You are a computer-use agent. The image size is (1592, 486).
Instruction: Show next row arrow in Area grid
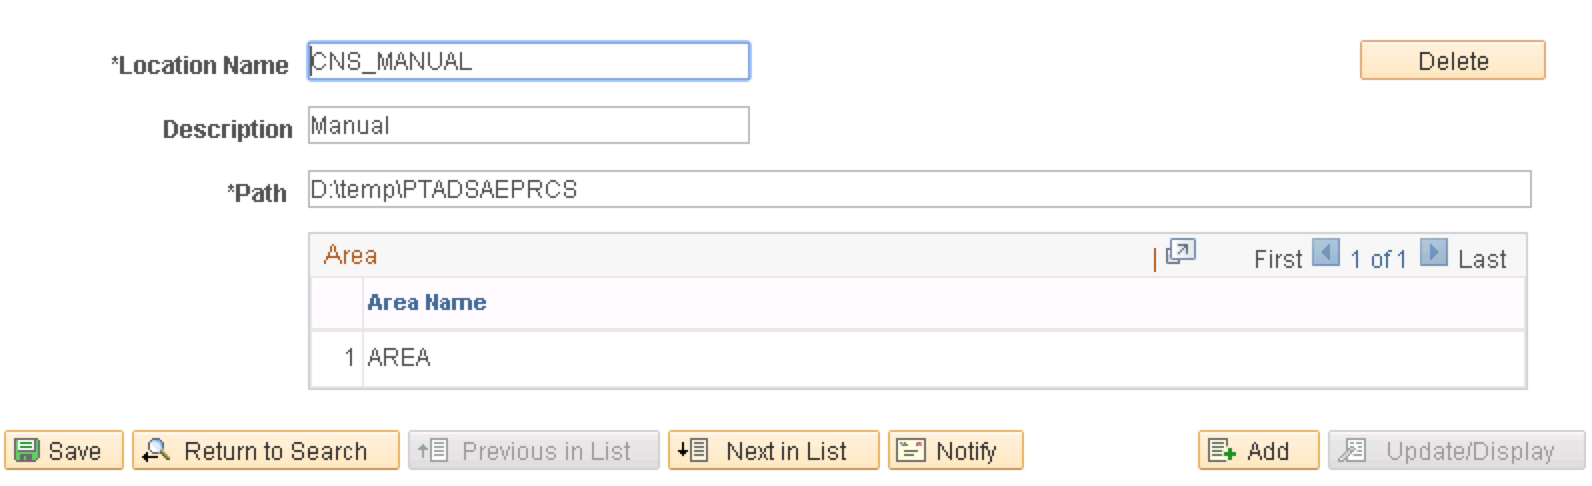1434,253
